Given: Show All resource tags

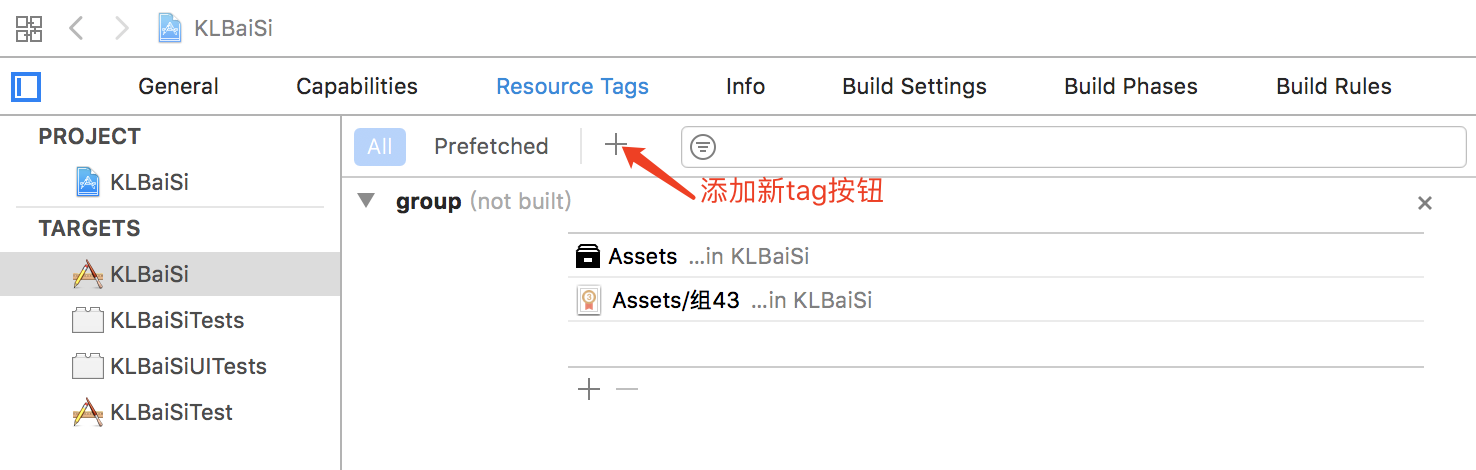Looking at the screenshot, I should click(380, 146).
